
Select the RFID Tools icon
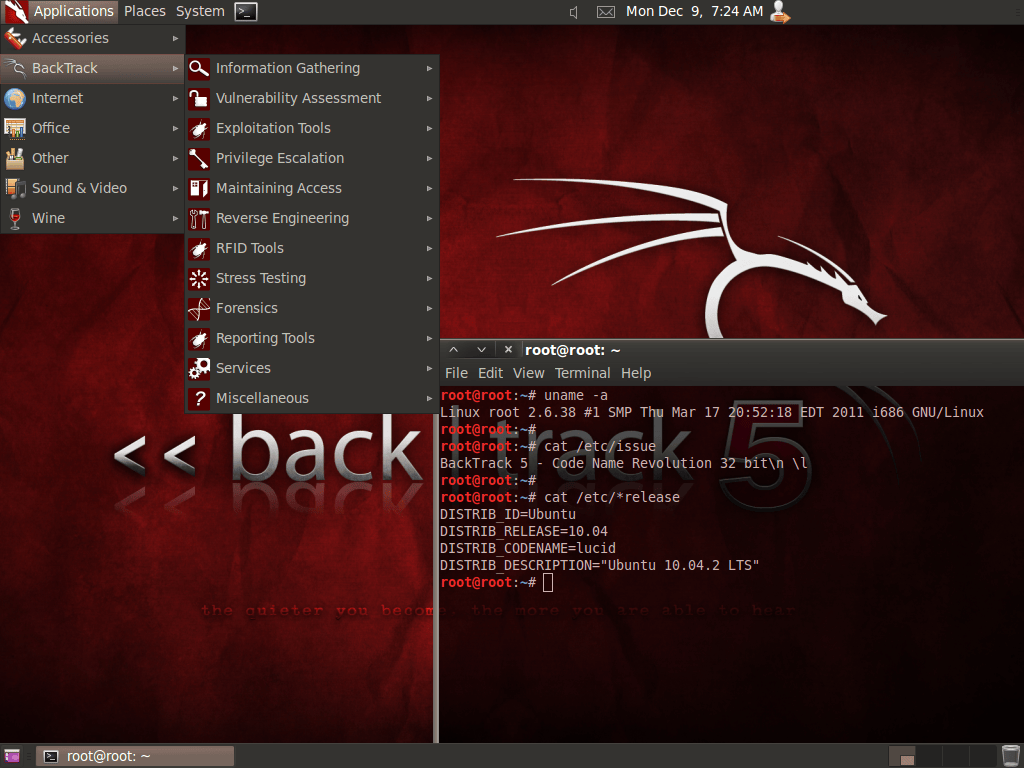coord(199,248)
